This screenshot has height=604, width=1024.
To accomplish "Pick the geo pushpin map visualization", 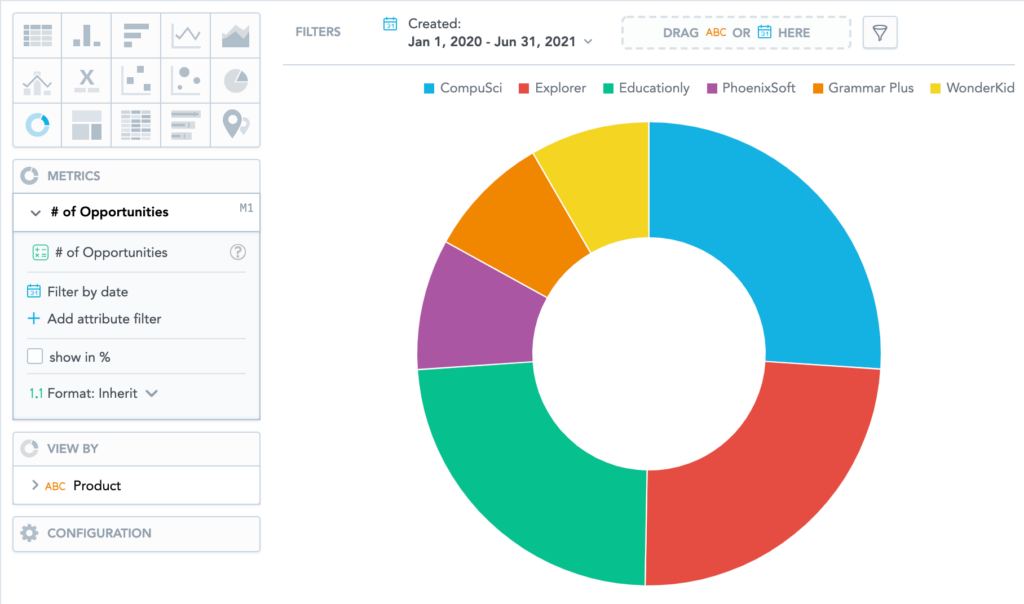I will pos(236,124).
